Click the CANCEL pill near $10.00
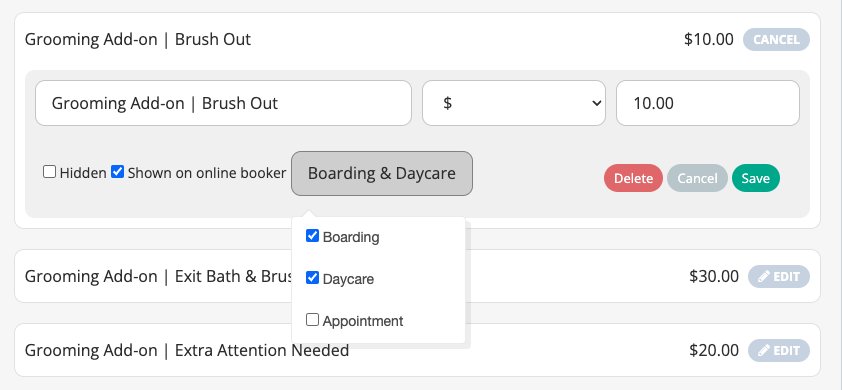The height and width of the screenshot is (390, 842). click(776, 40)
